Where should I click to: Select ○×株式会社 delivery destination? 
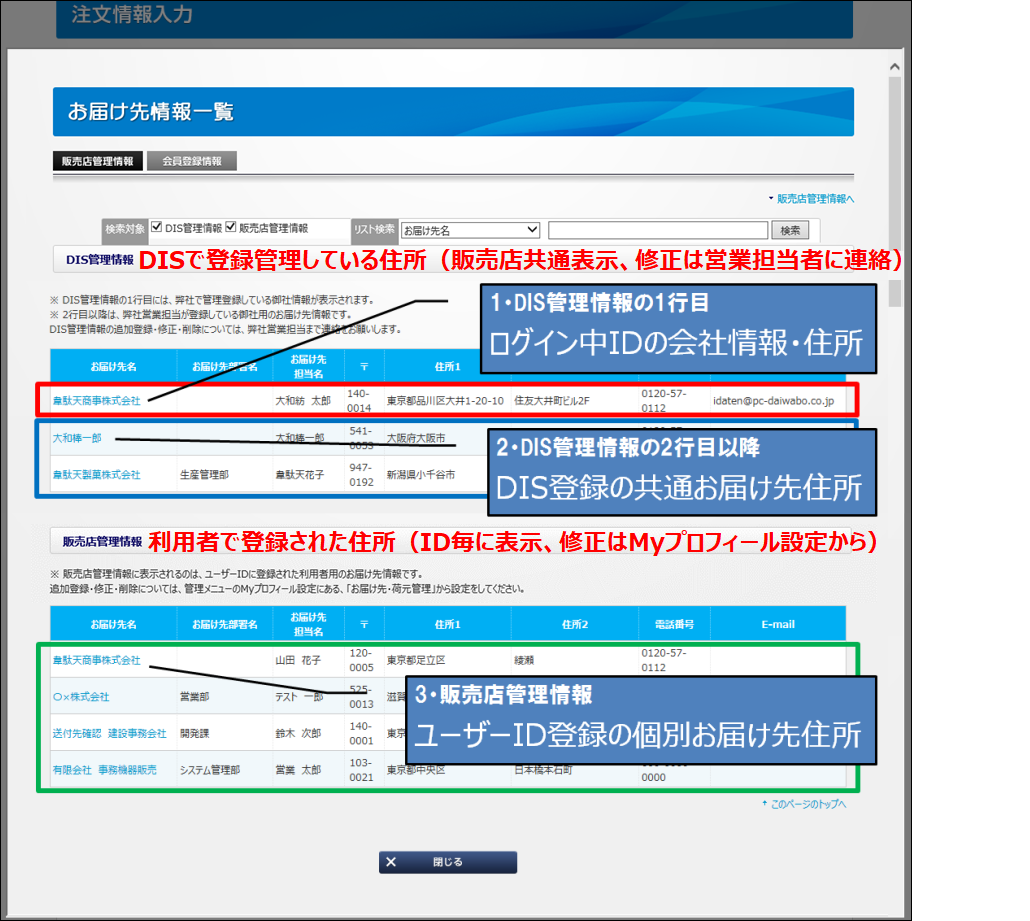(81, 697)
